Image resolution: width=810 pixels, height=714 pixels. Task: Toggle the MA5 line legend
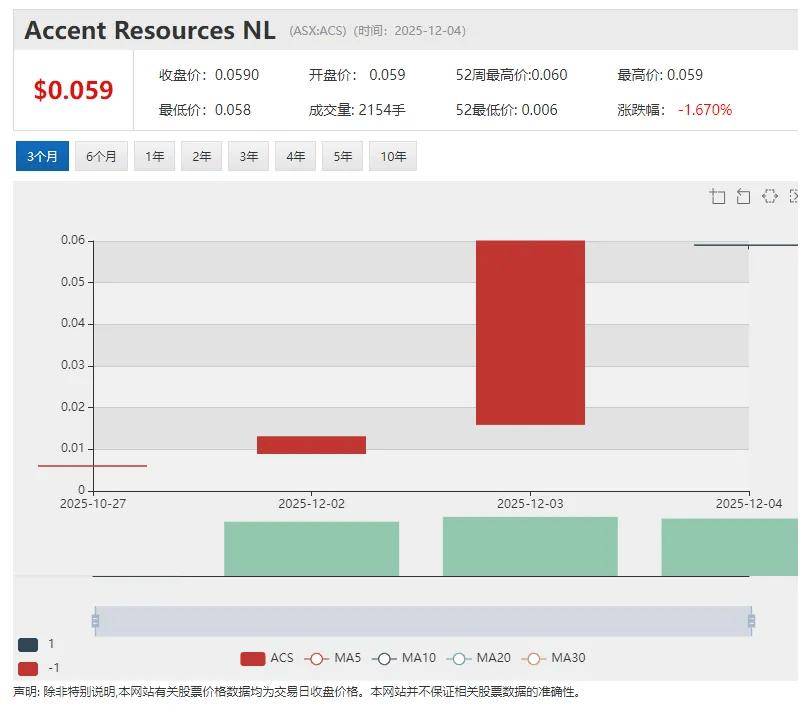tap(333, 658)
